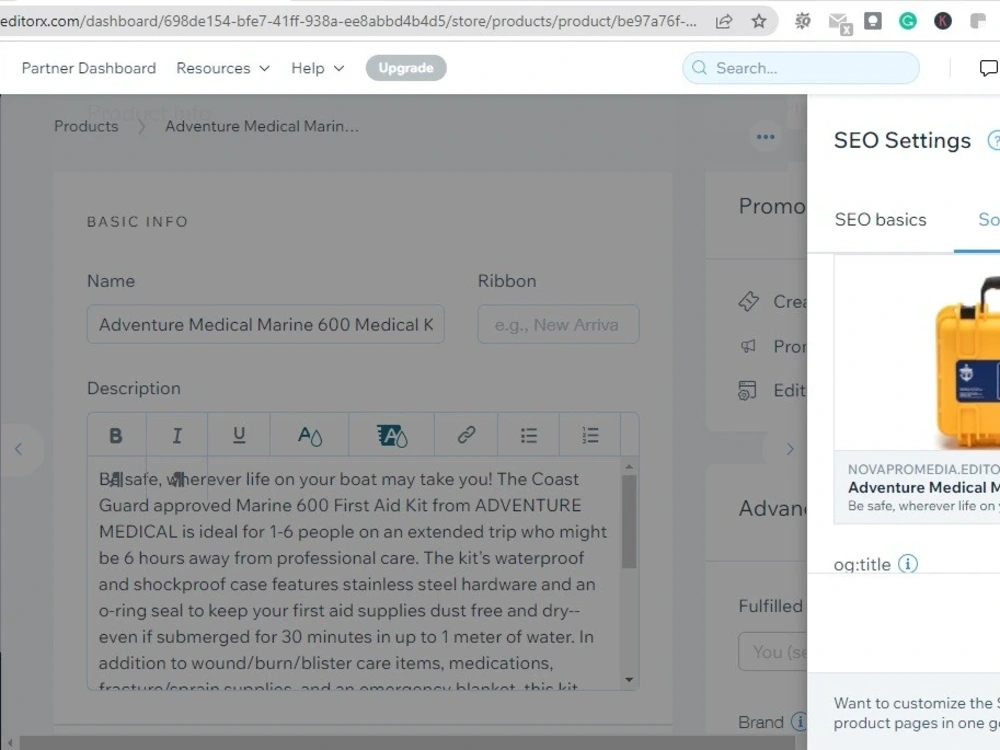Open the K profile avatar icon
This screenshot has width=1000, height=750.
click(943, 22)
